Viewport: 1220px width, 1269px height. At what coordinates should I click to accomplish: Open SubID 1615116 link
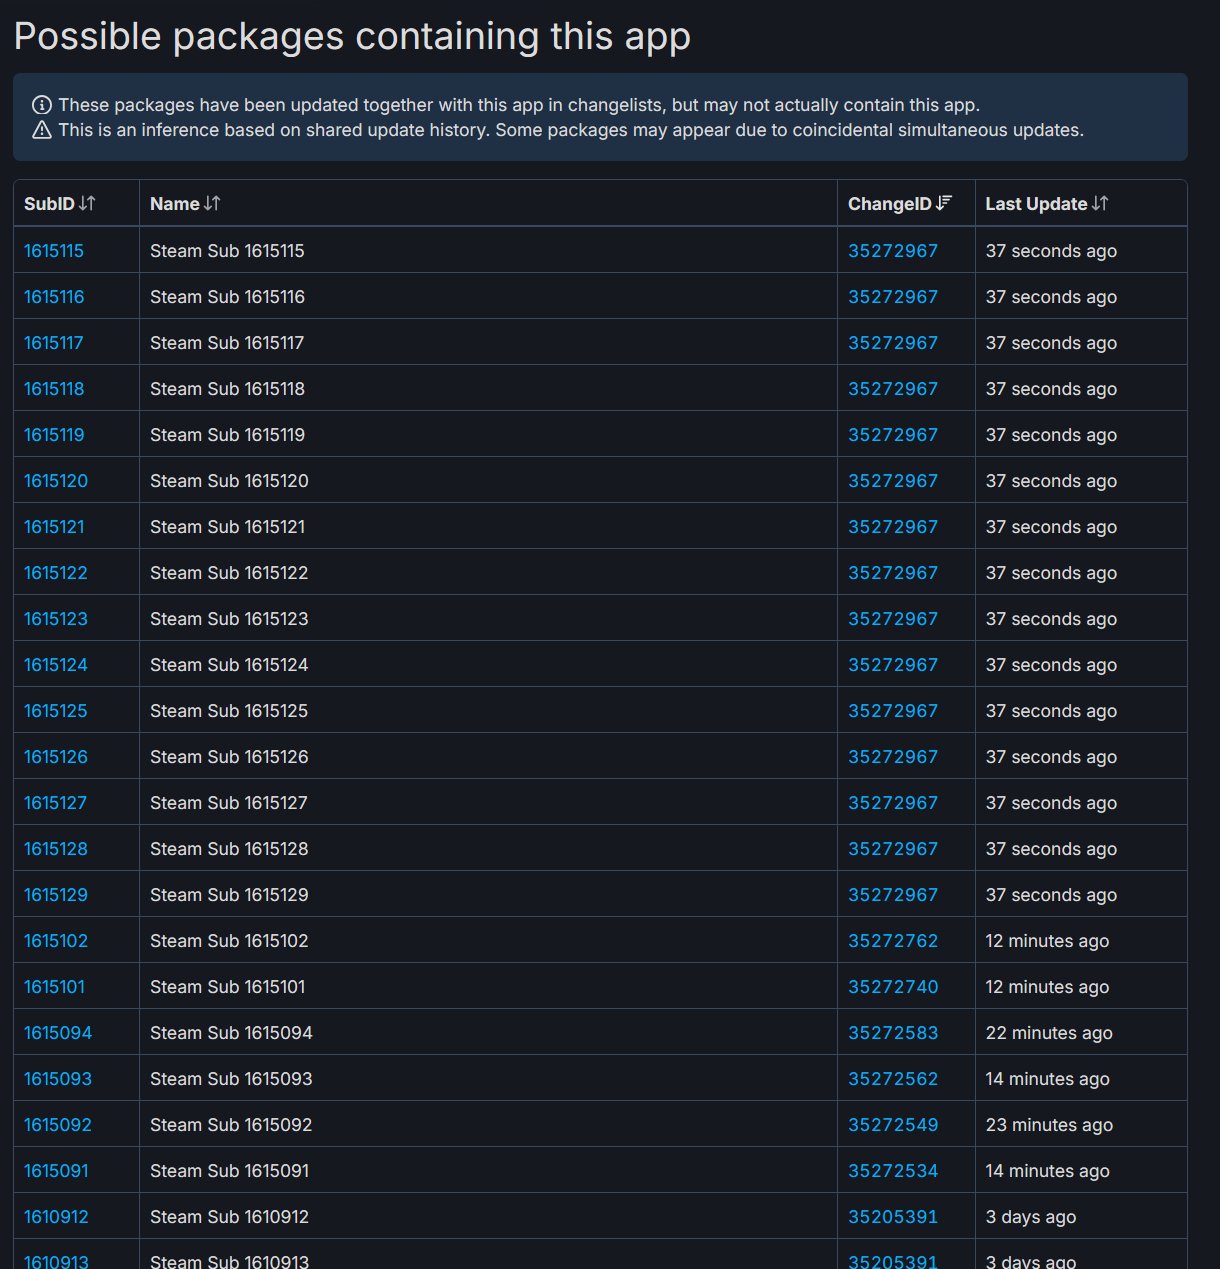[x=54, y=297]
